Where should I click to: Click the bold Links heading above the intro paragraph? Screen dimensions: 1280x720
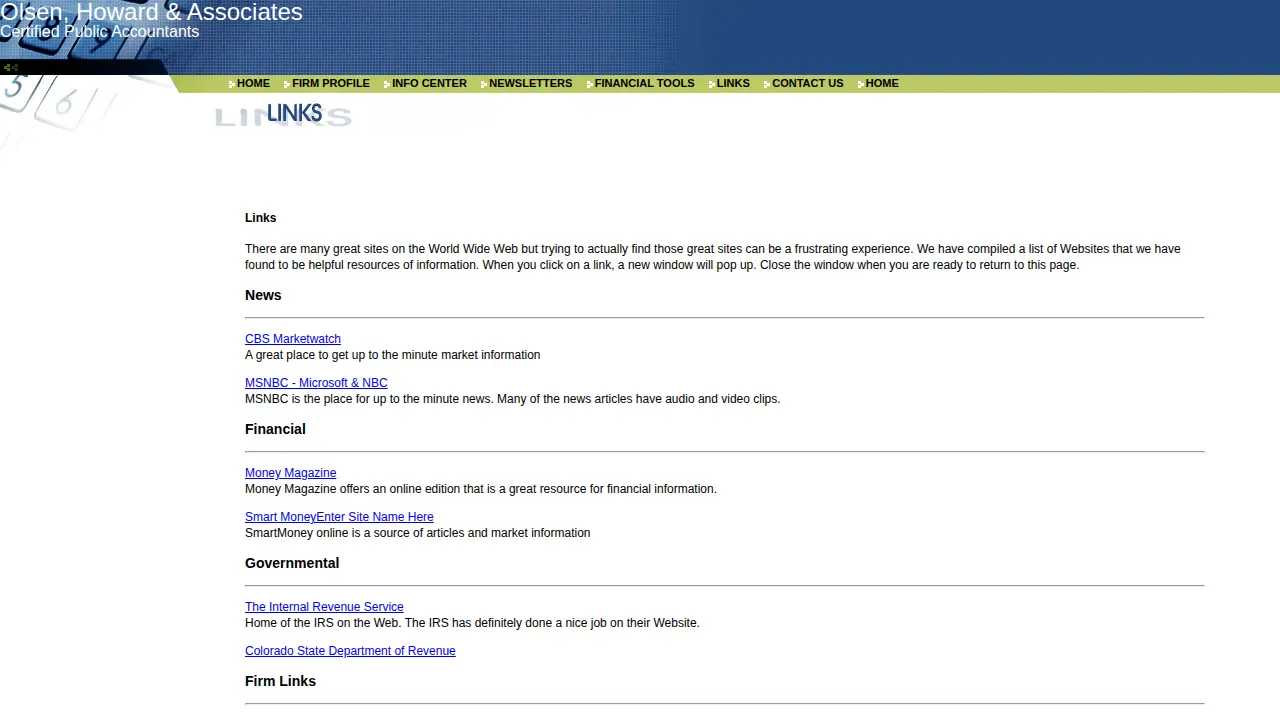260,218
